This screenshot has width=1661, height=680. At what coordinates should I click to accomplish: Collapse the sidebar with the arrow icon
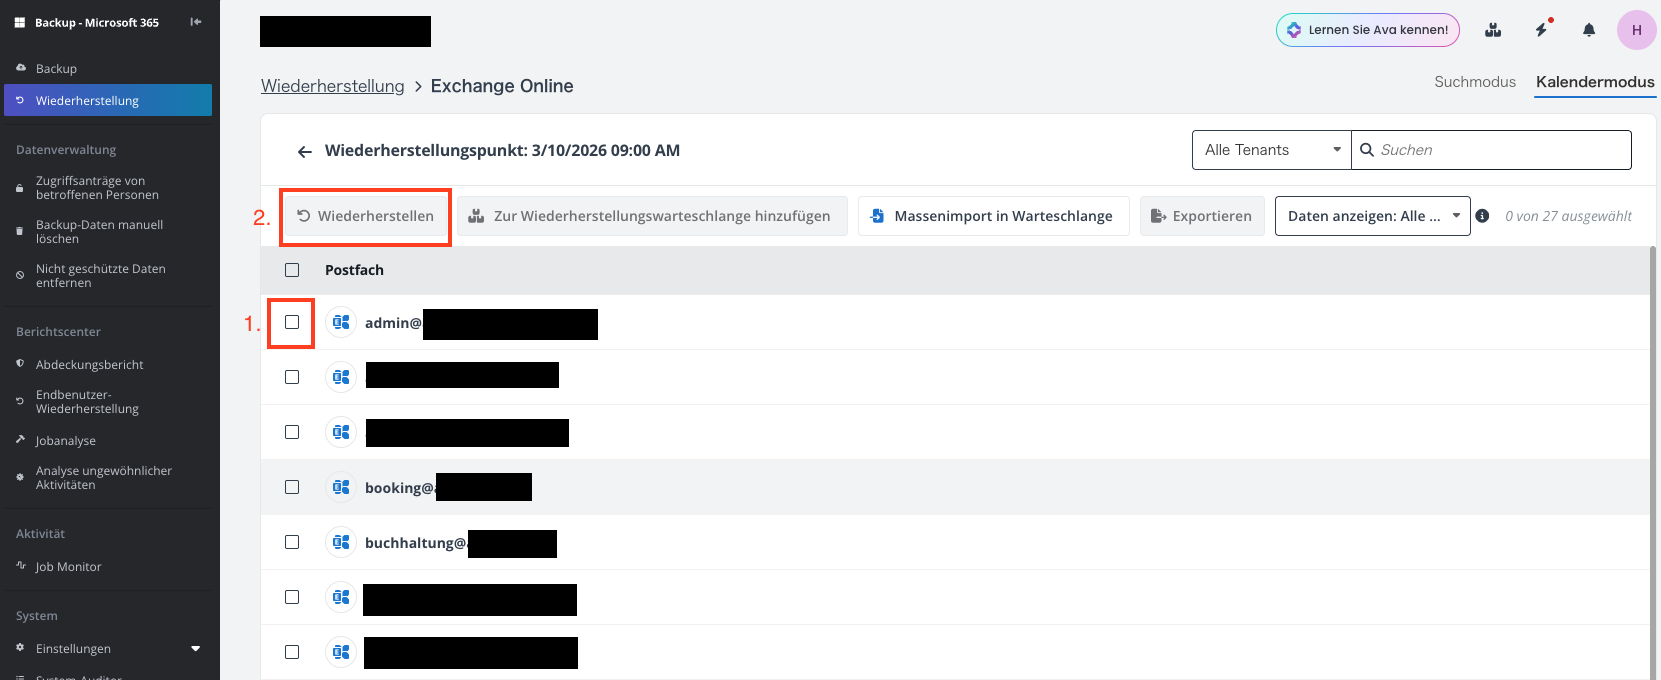(x=196, y=22)
